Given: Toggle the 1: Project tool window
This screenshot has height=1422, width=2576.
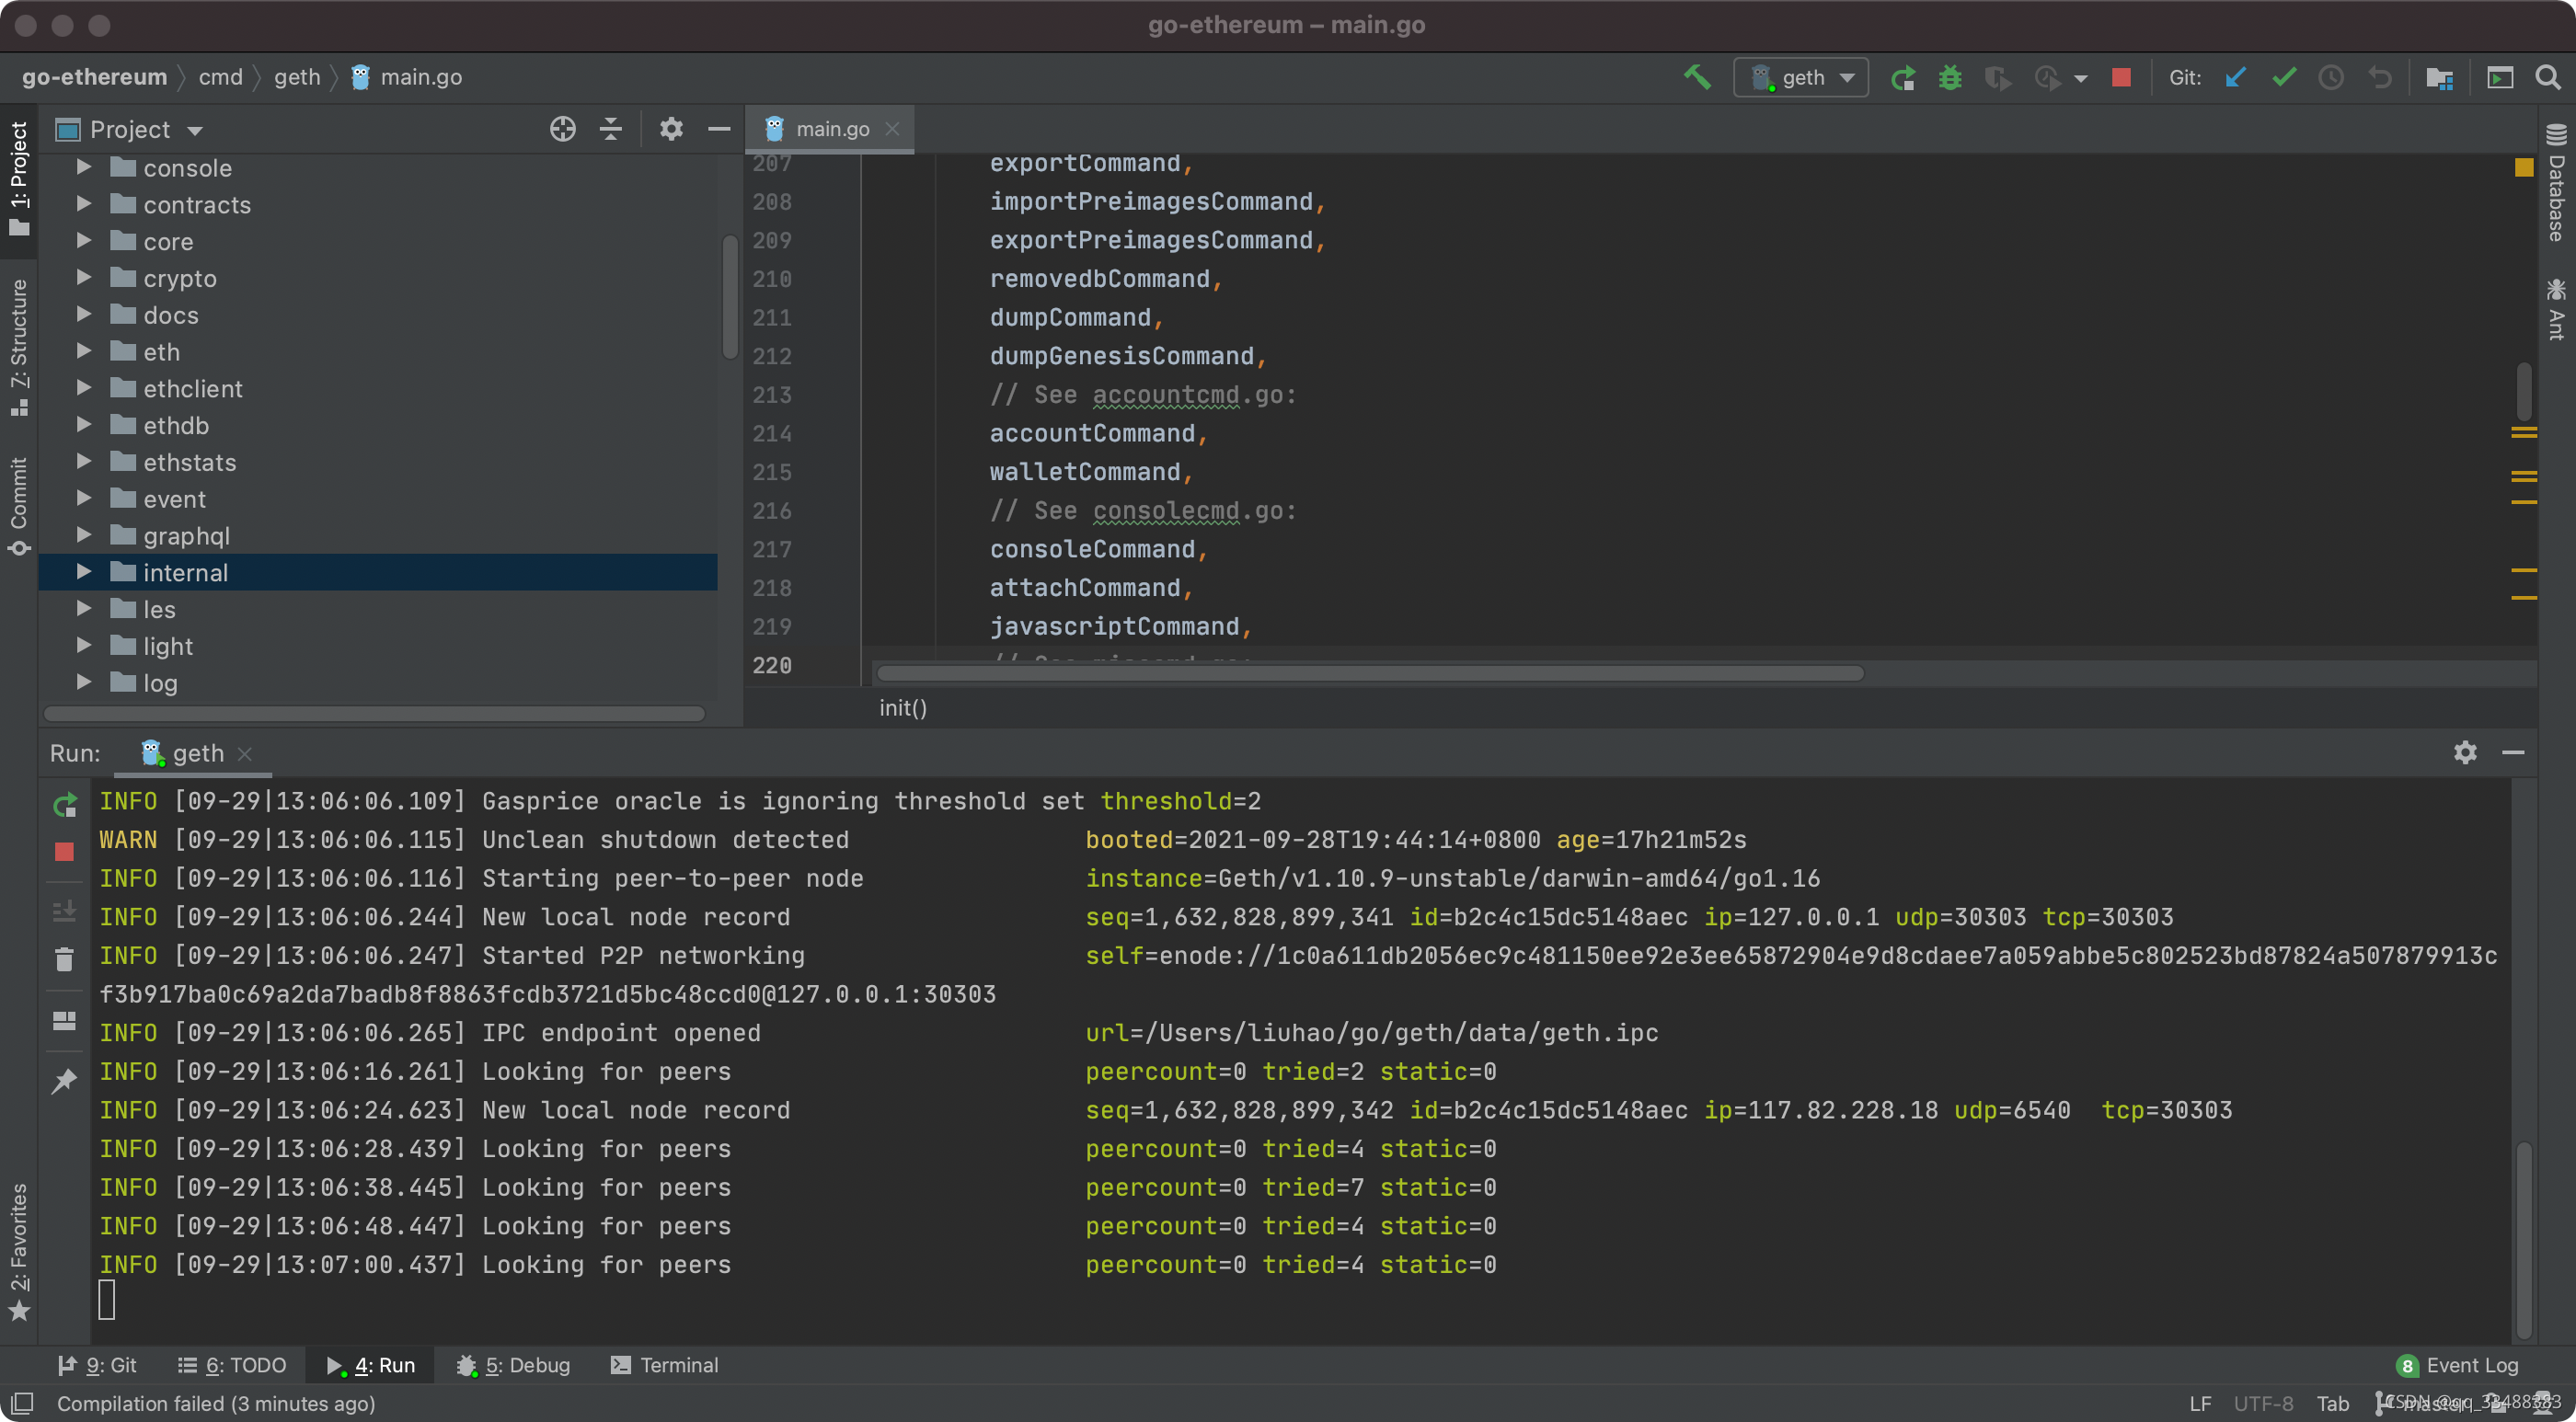Looking at the screenshot, I should (x=18, y=179).
